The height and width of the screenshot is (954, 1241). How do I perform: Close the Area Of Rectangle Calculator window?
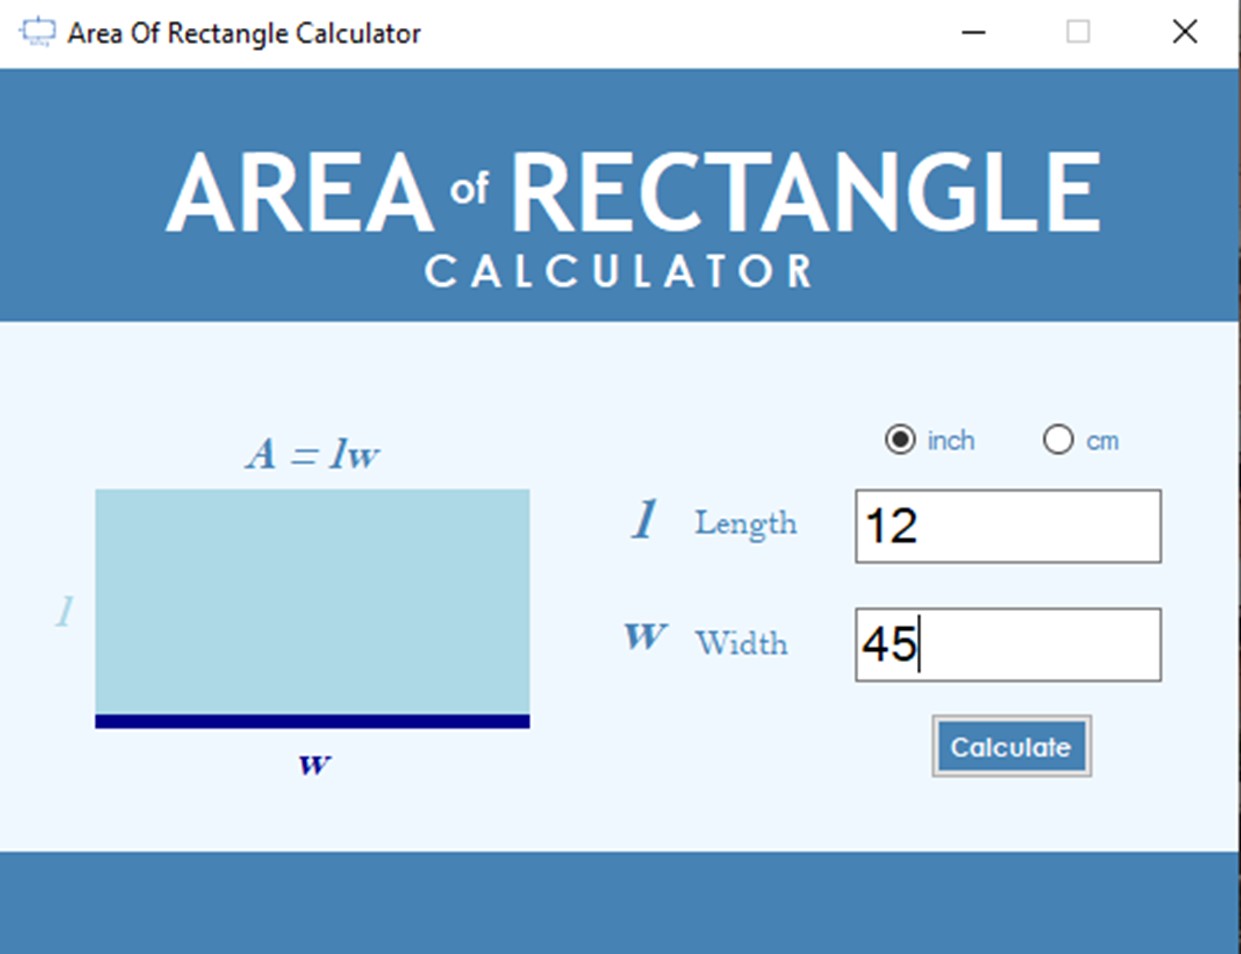pyautogui.click(x=1184, y=32)
